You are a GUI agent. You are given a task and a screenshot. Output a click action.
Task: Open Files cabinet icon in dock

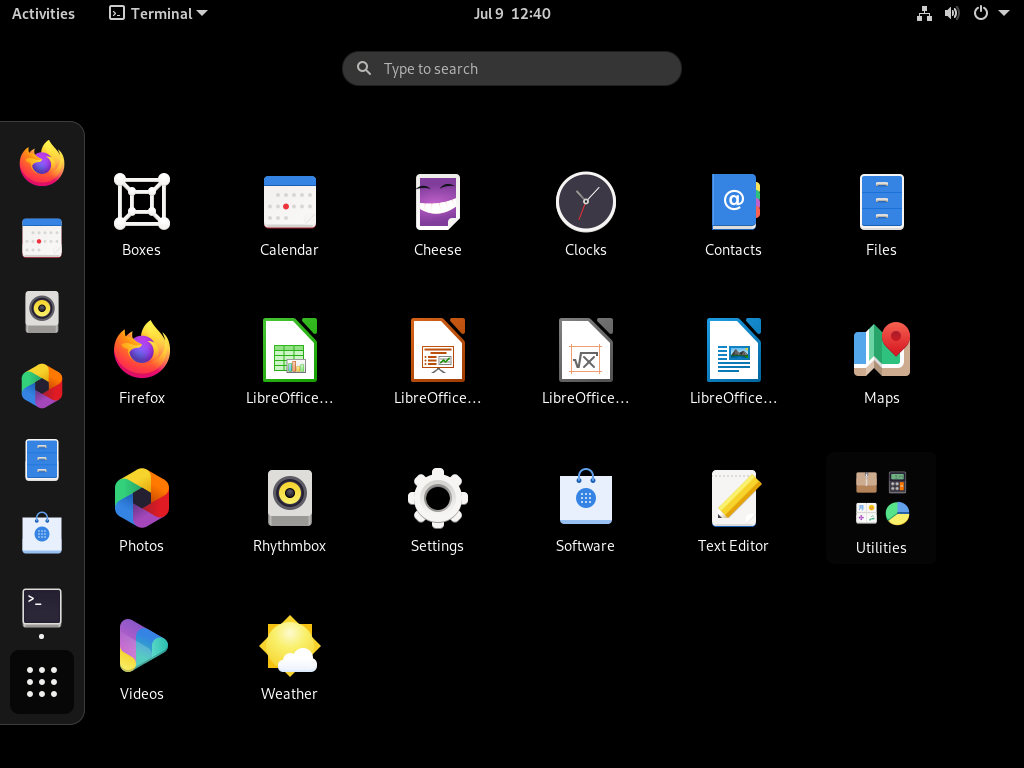pyautogui.click(x=42, y=460)
